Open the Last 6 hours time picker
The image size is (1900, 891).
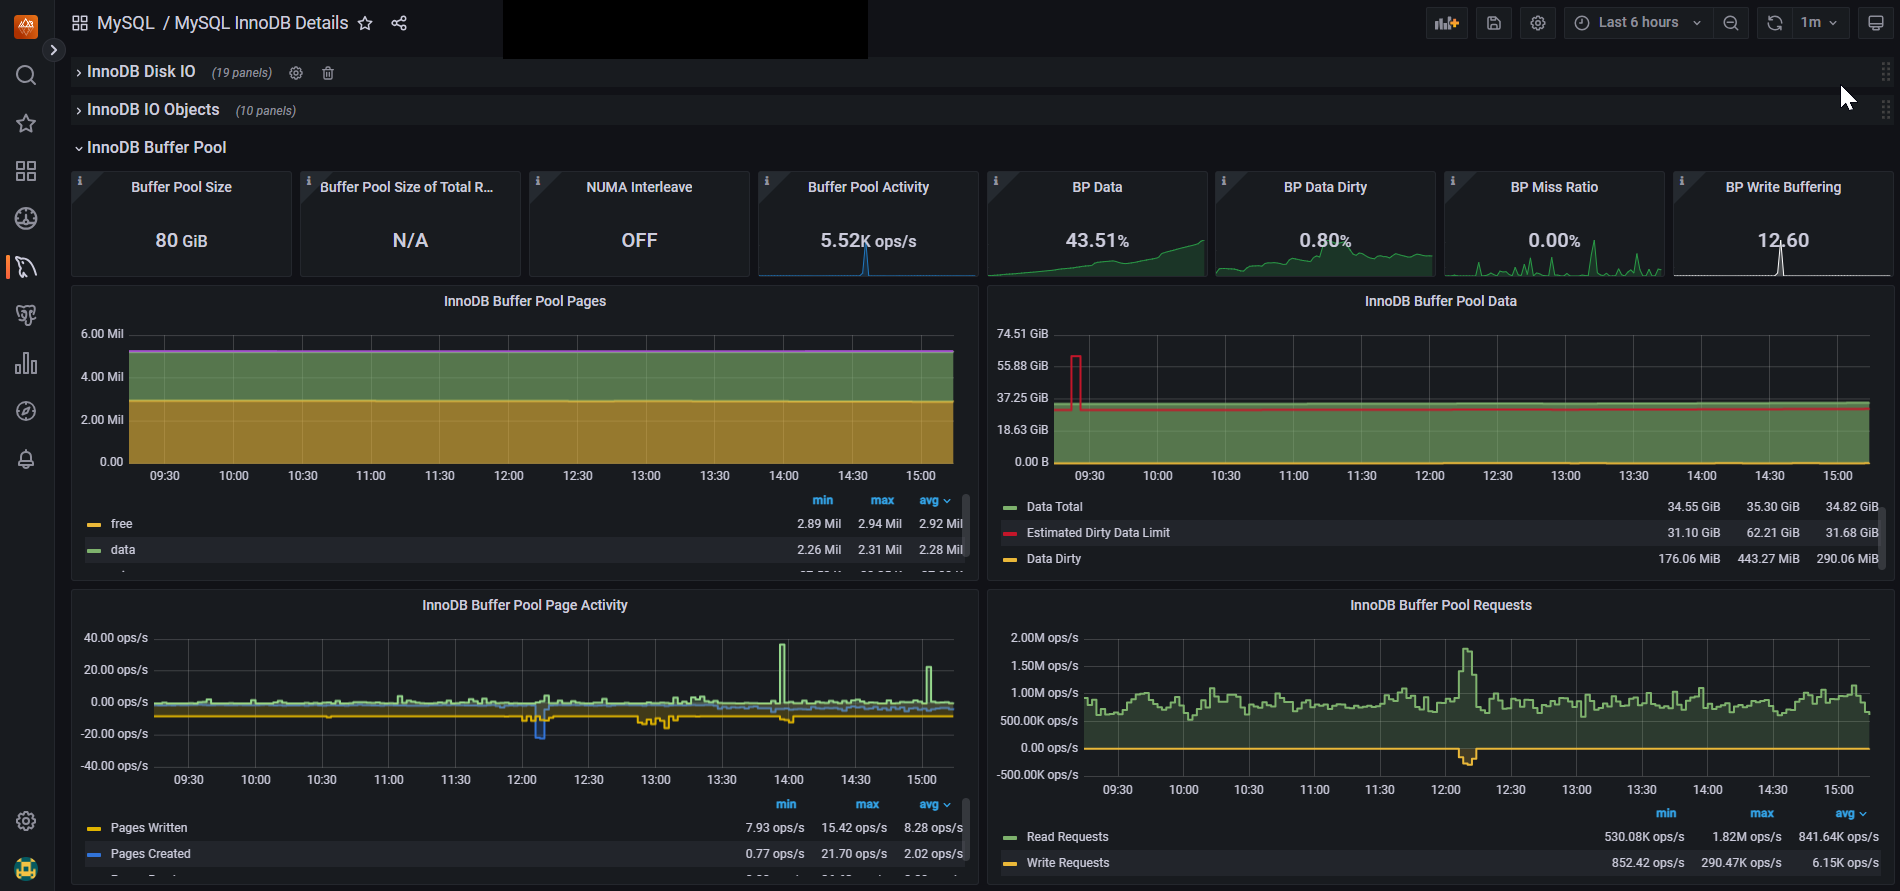tap(1638, 23)
